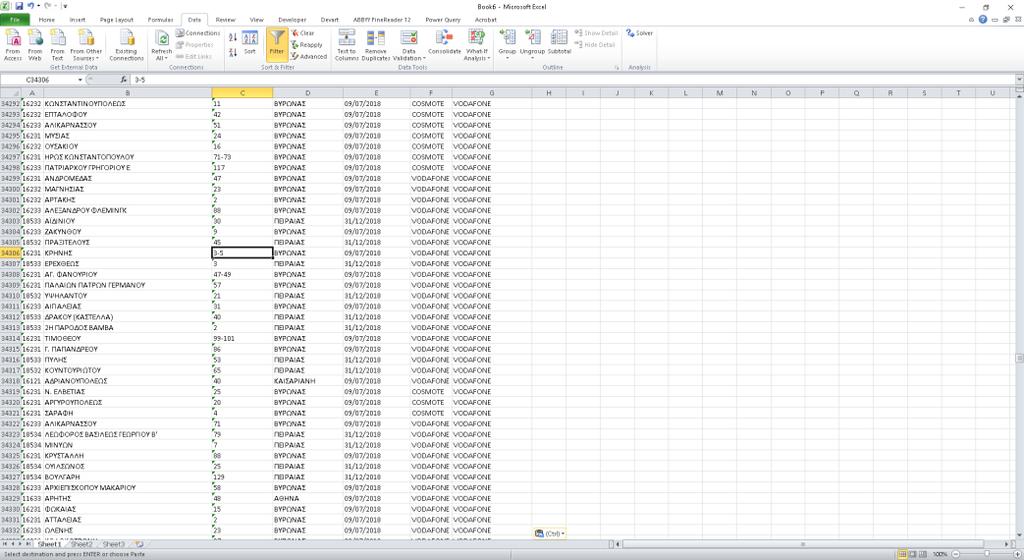
Task: Open Existing Connections
Action: click(x=126, y=45)
